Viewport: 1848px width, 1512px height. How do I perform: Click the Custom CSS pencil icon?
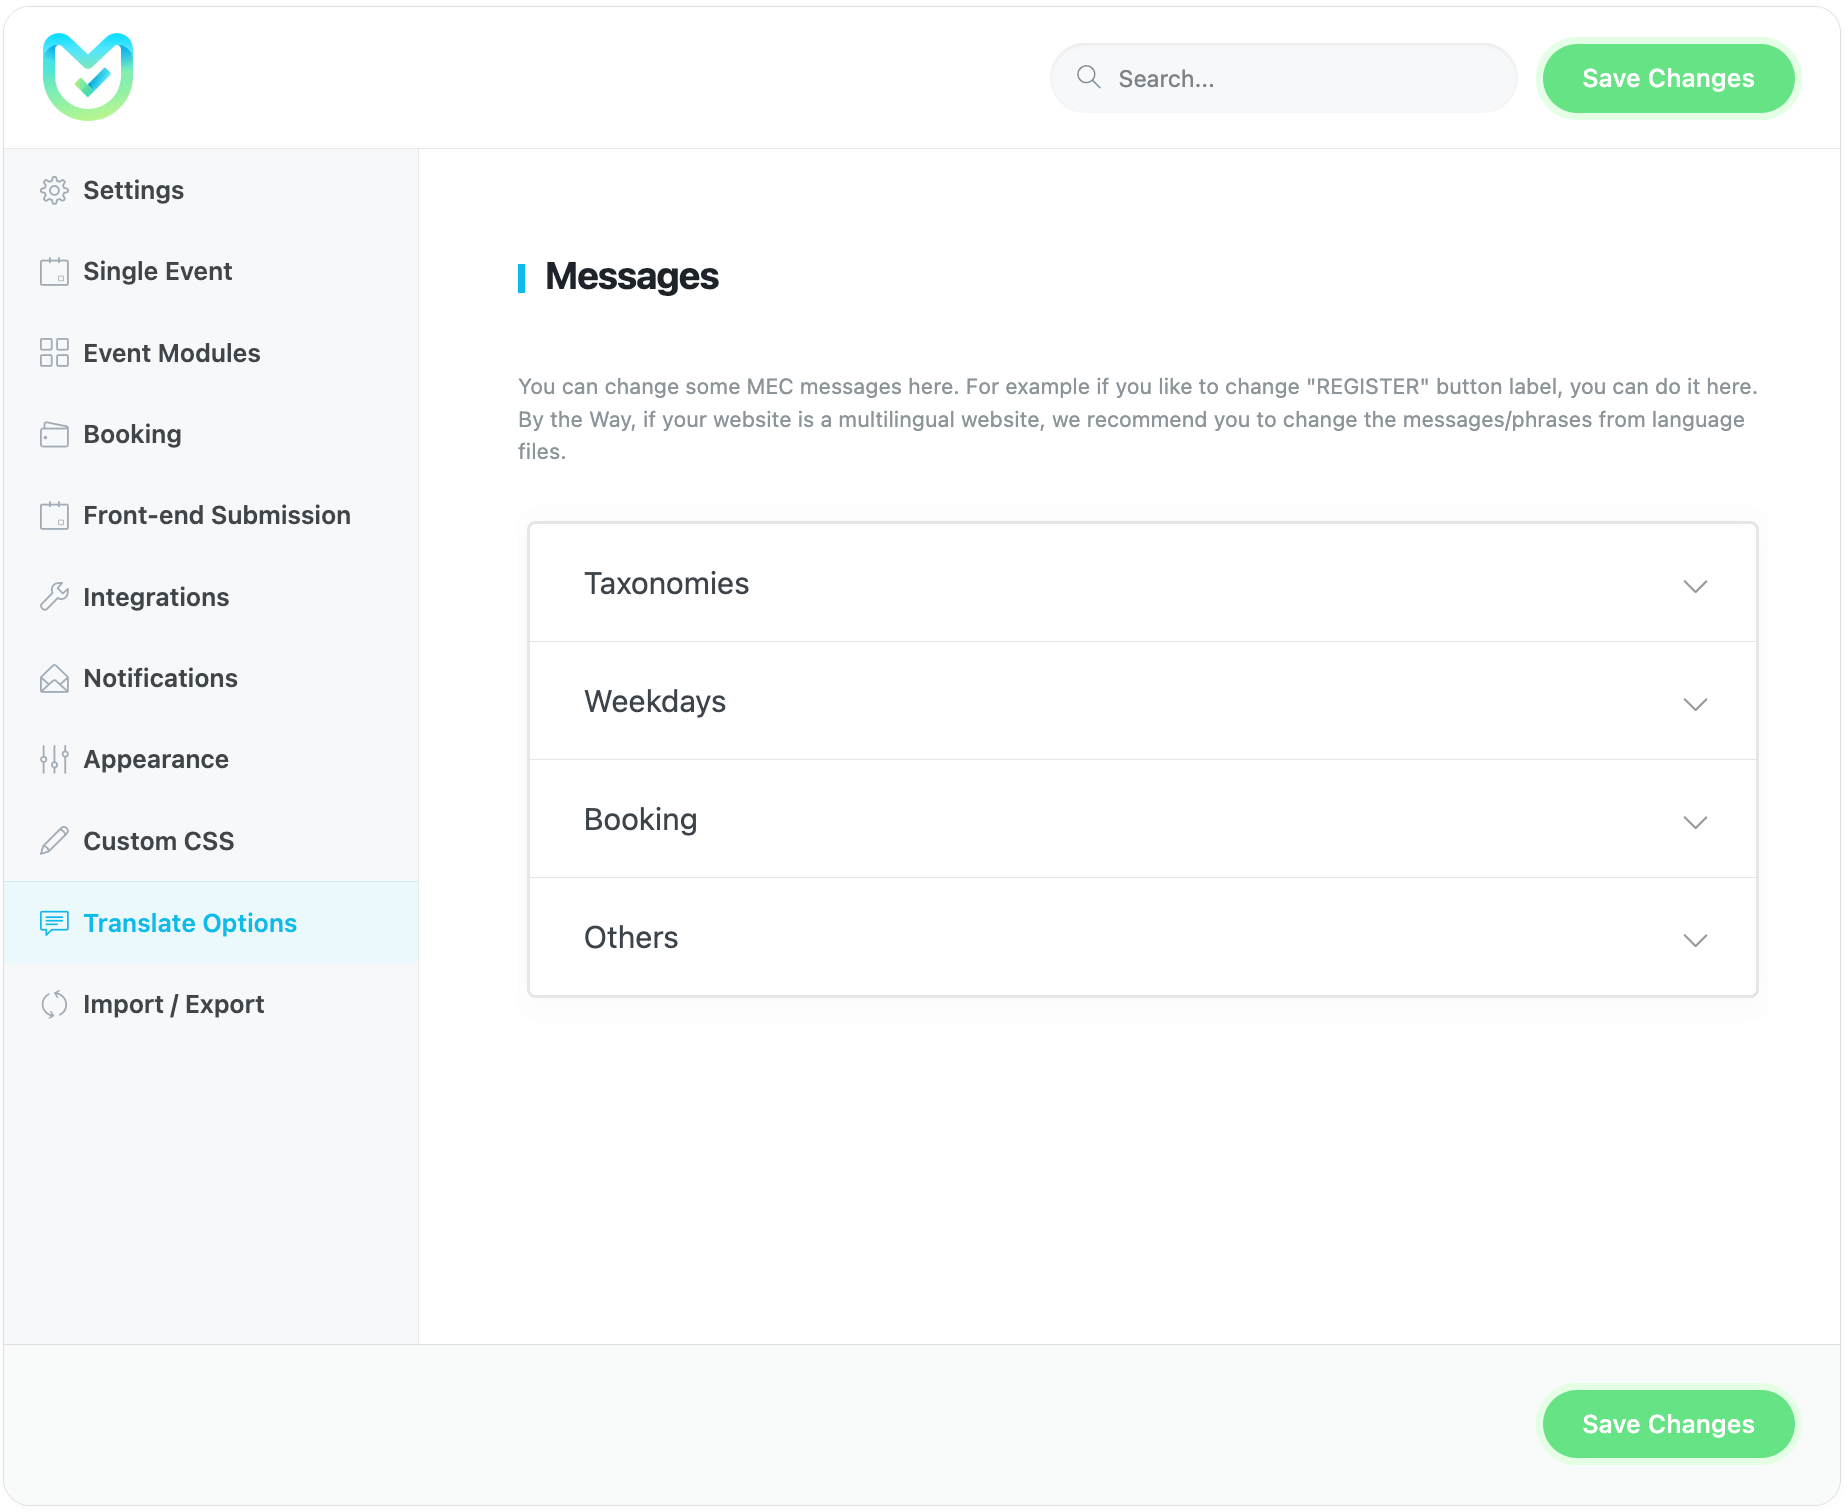point(54,841)
